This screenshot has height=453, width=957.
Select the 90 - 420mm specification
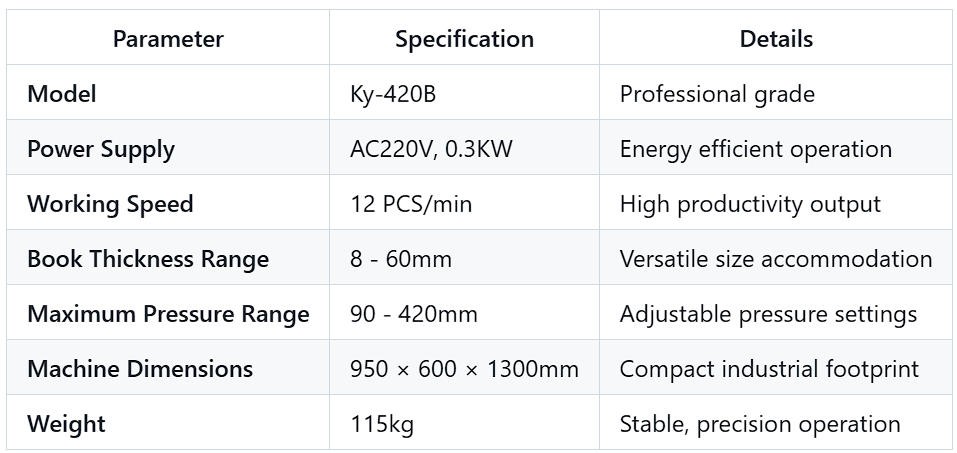click(414, 314)
